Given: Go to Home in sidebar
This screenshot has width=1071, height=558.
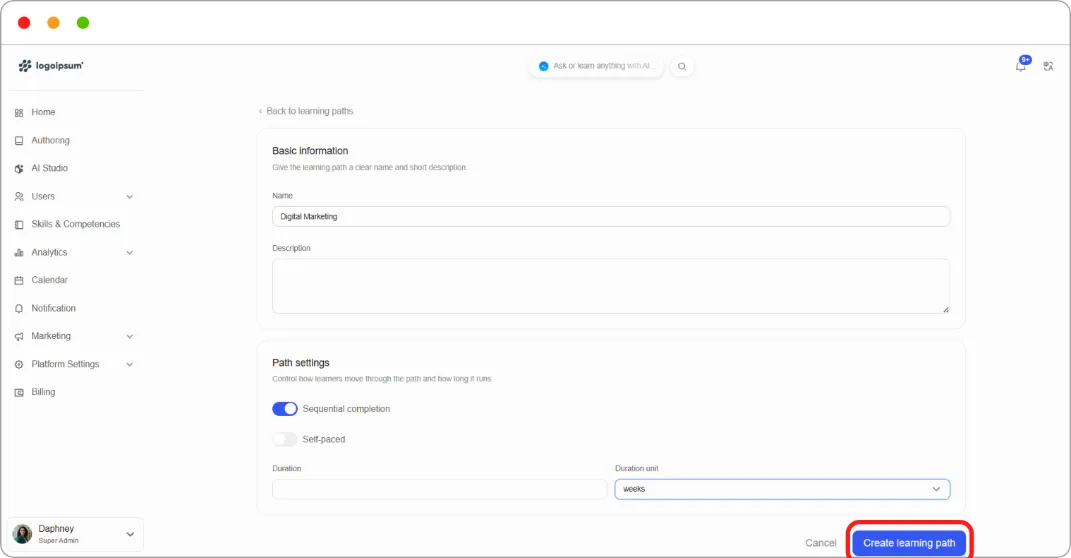Looking at the screenshot, I should (43, 112).
